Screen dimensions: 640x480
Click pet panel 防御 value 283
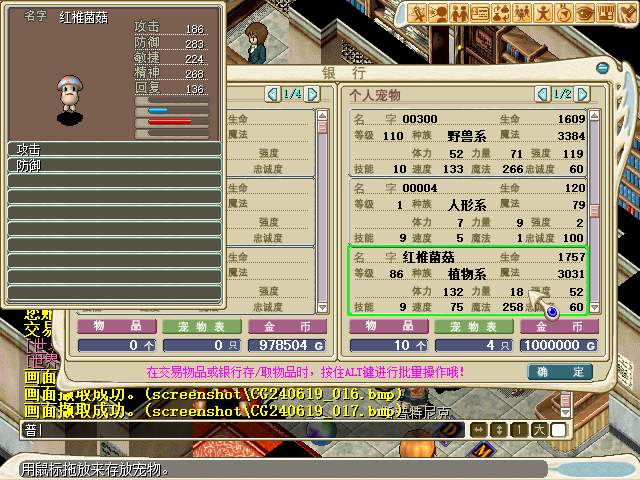coord(194,44)
